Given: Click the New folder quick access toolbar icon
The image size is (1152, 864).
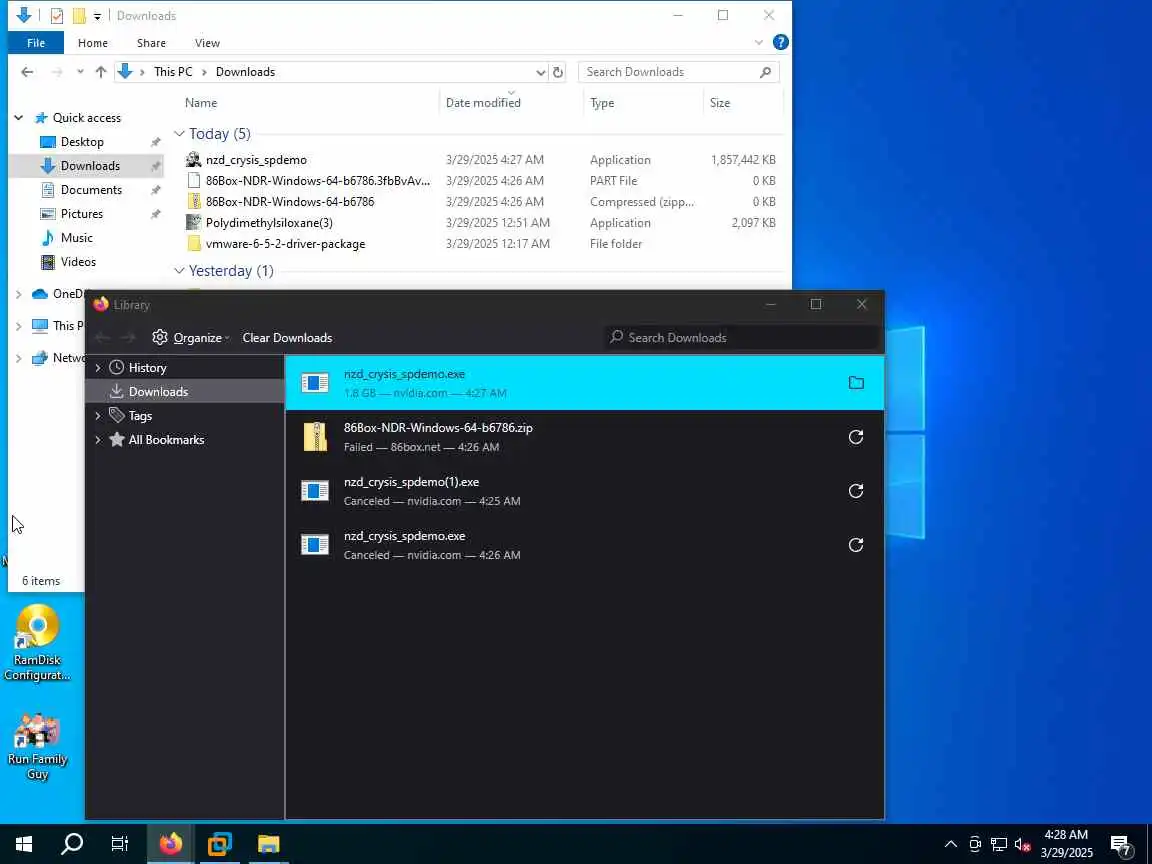Looking at the screenshot, I should pyautogui.click(x=79, y=15).
